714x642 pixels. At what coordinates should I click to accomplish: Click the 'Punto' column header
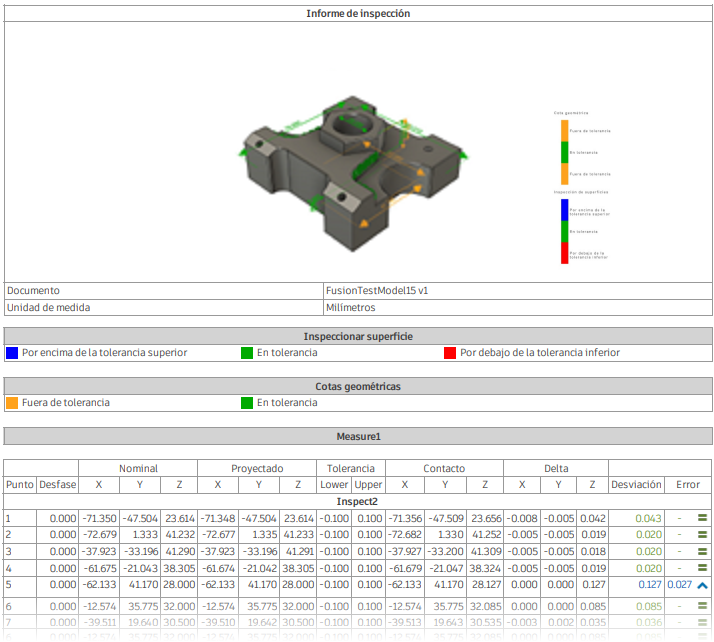(20, 485)
